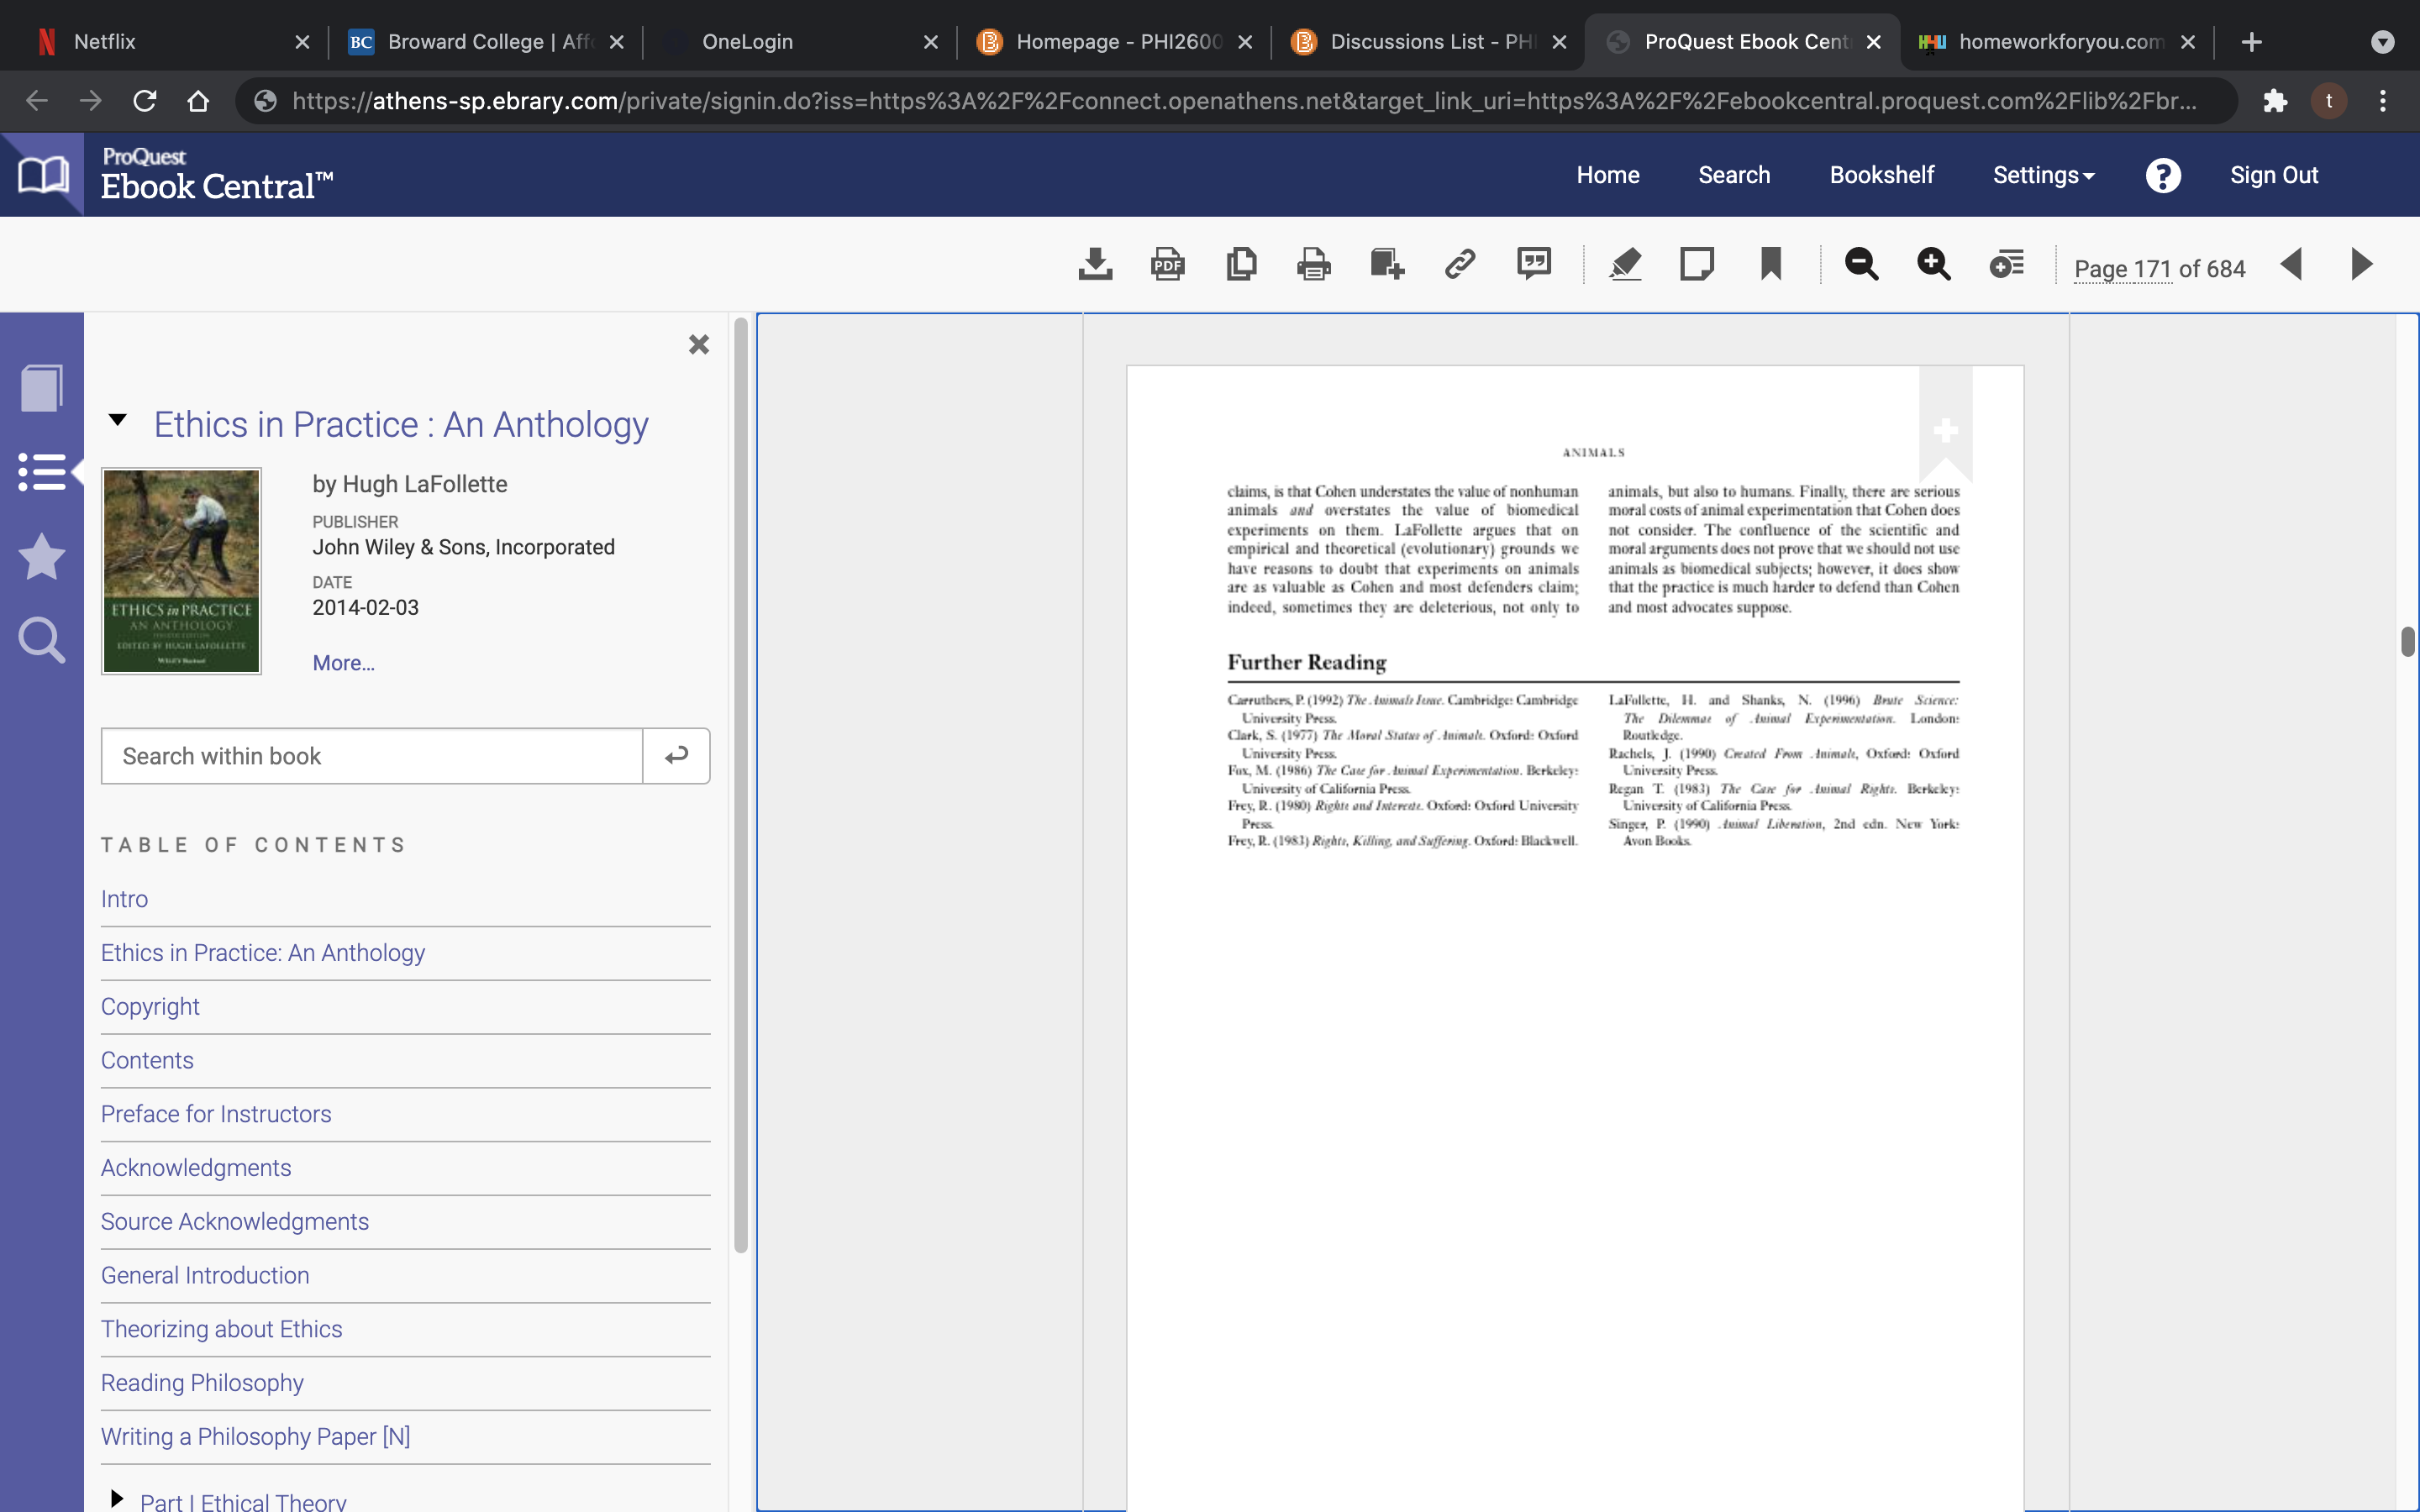Open Bookshelf in the navigation bar
The image size is (2420, 1512).
tap(1882, 175)
